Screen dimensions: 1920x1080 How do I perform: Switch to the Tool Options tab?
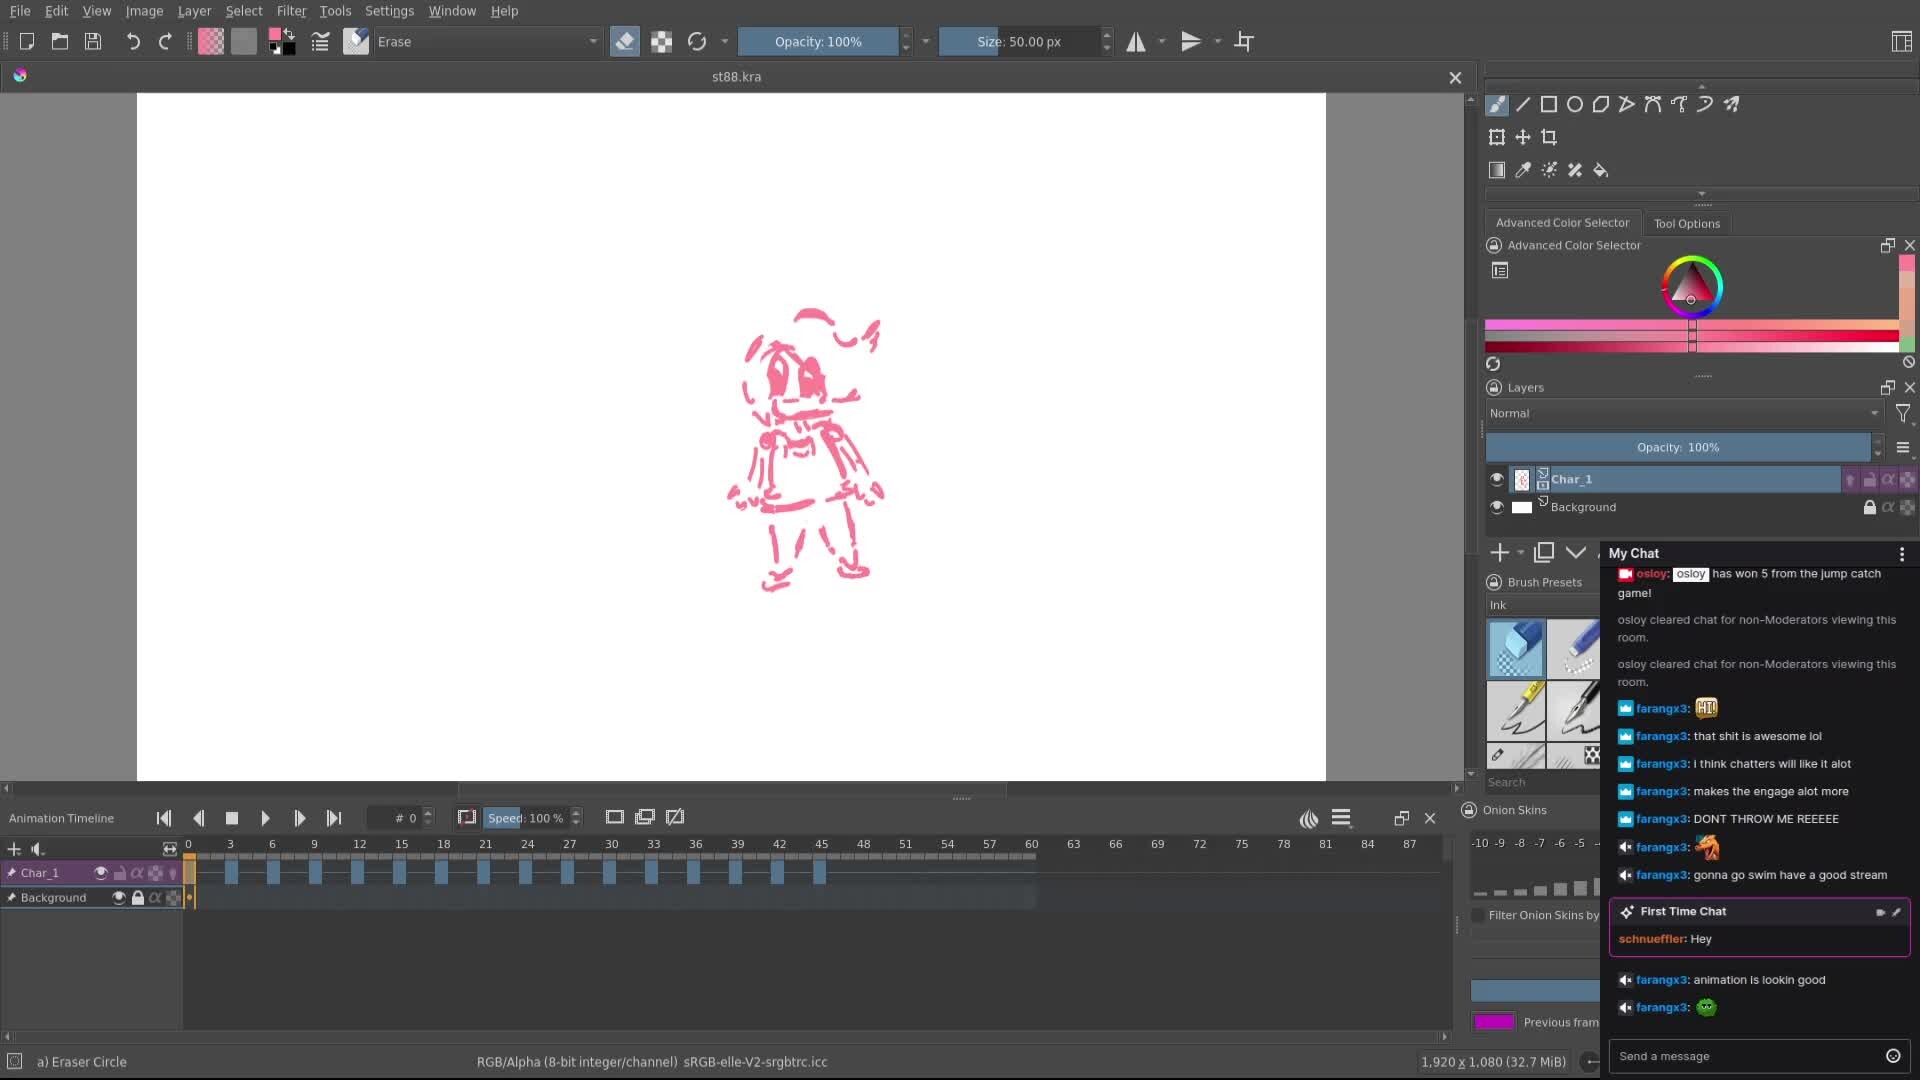click(x=1687, y=223)
